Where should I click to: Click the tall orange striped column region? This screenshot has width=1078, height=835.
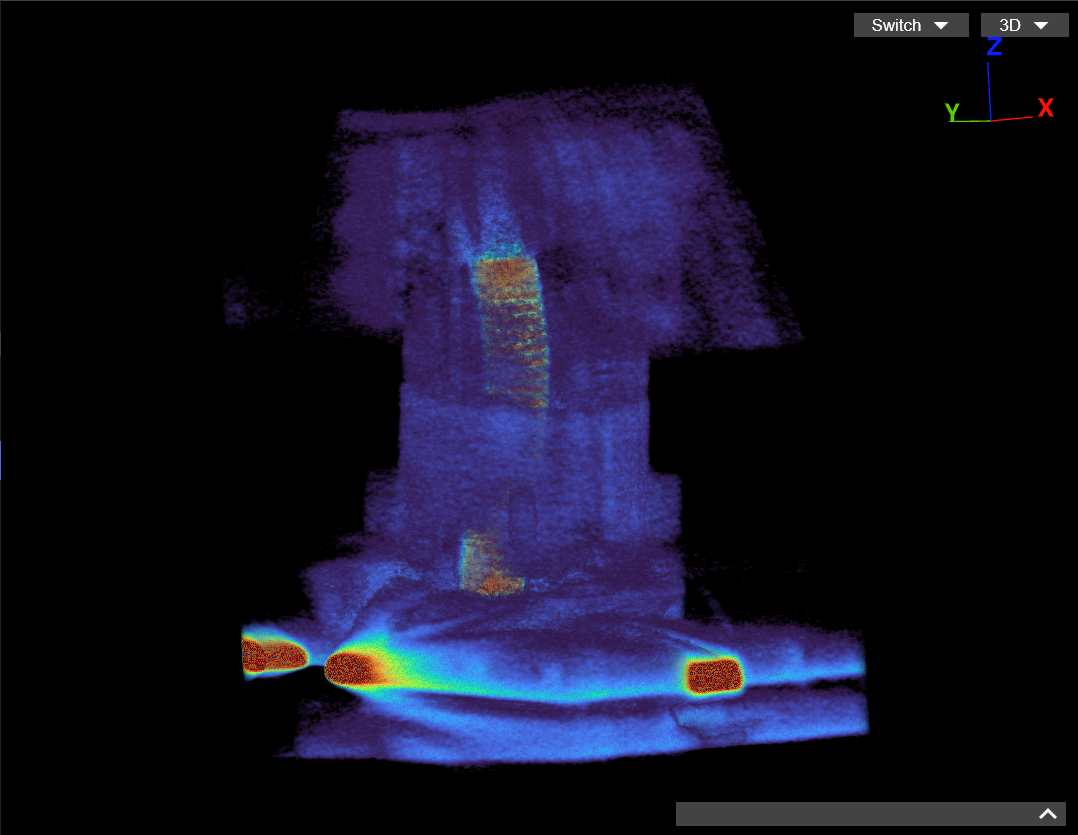pyautogui.click(x=512, y=330)
